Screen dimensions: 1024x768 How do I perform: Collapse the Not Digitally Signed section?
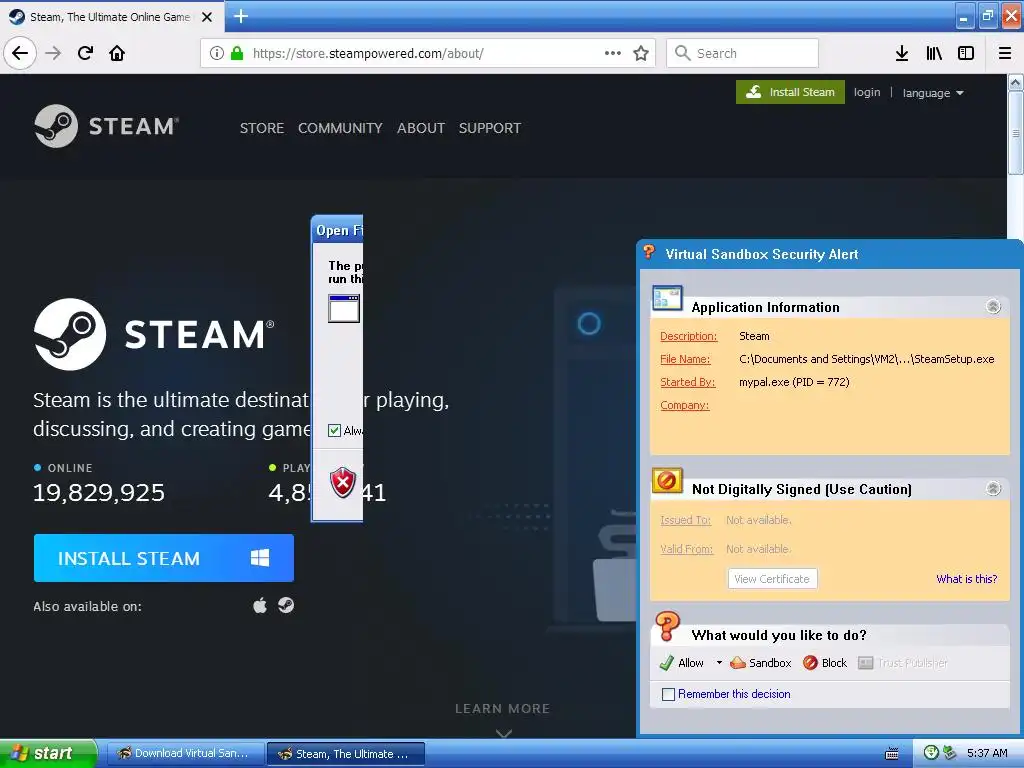tap(993, 488)
